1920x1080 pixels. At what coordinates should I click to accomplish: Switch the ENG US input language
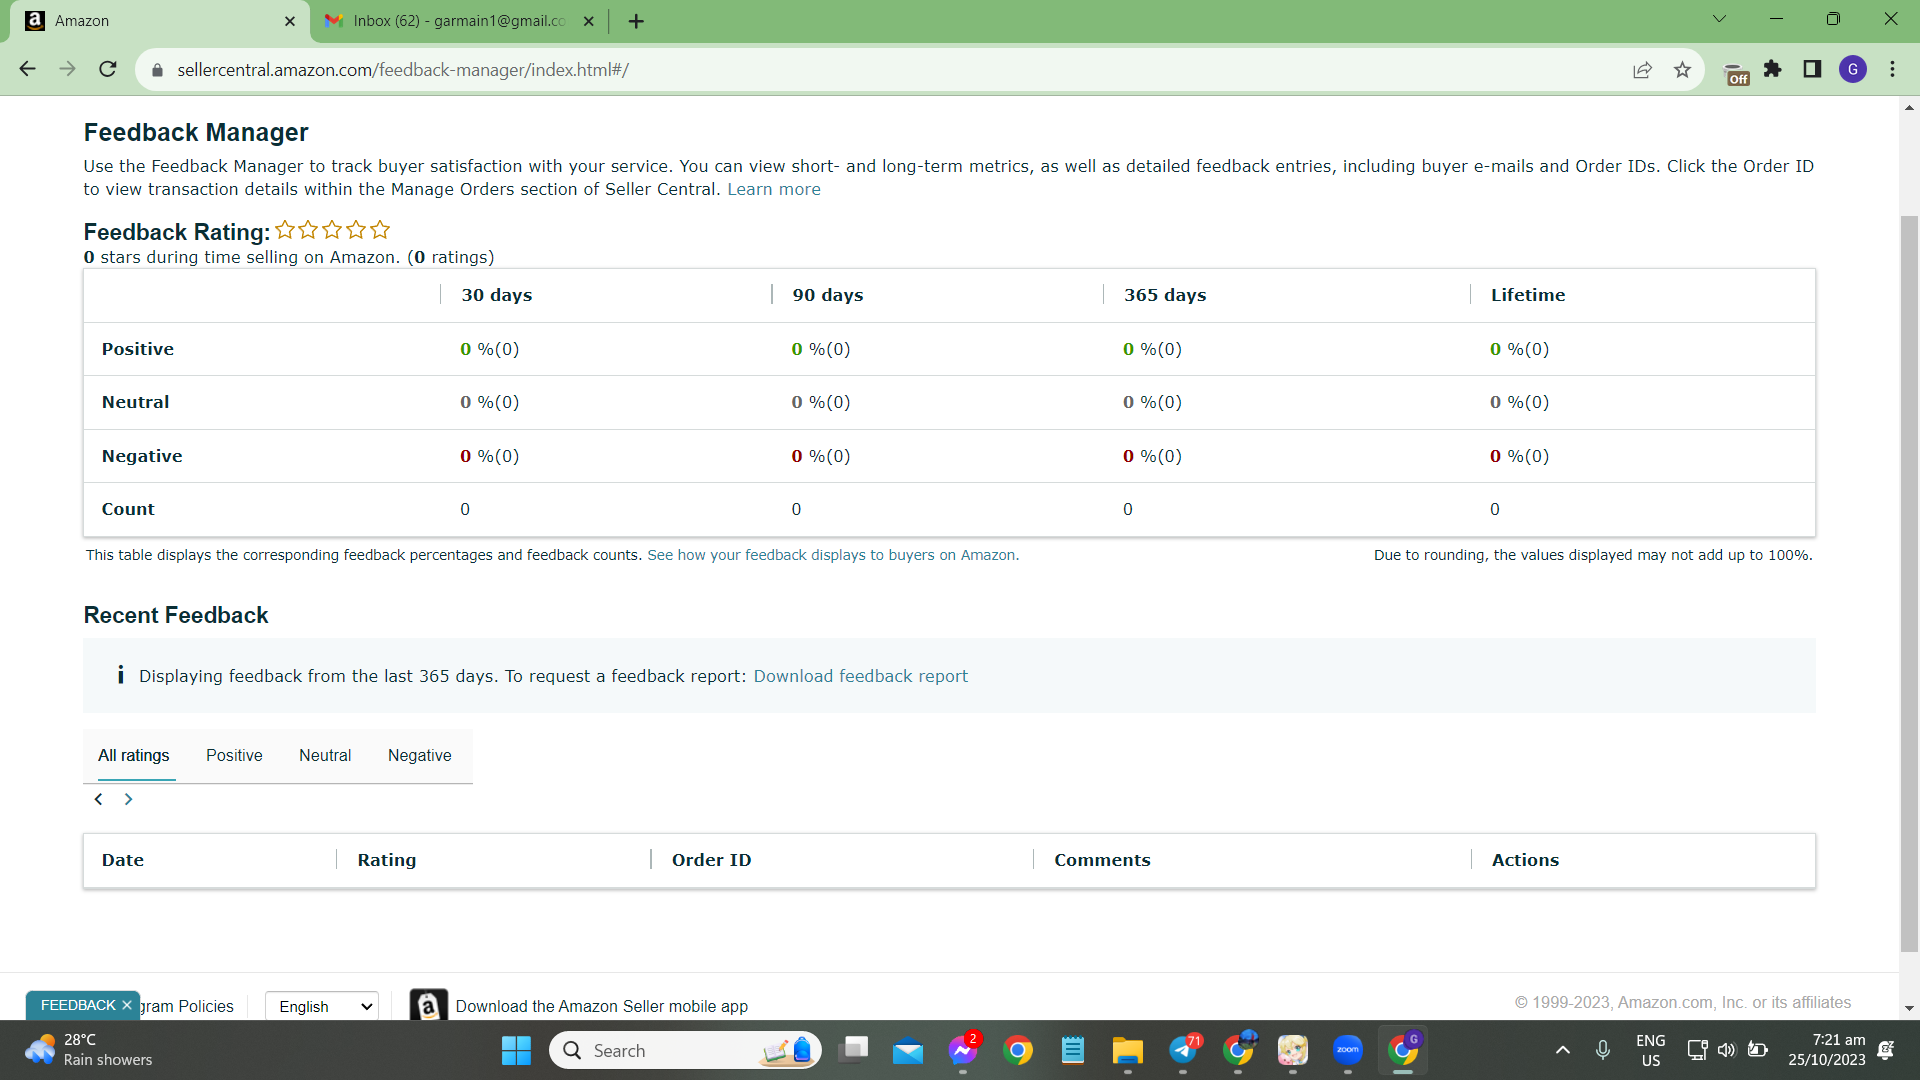[1651, 1050]
